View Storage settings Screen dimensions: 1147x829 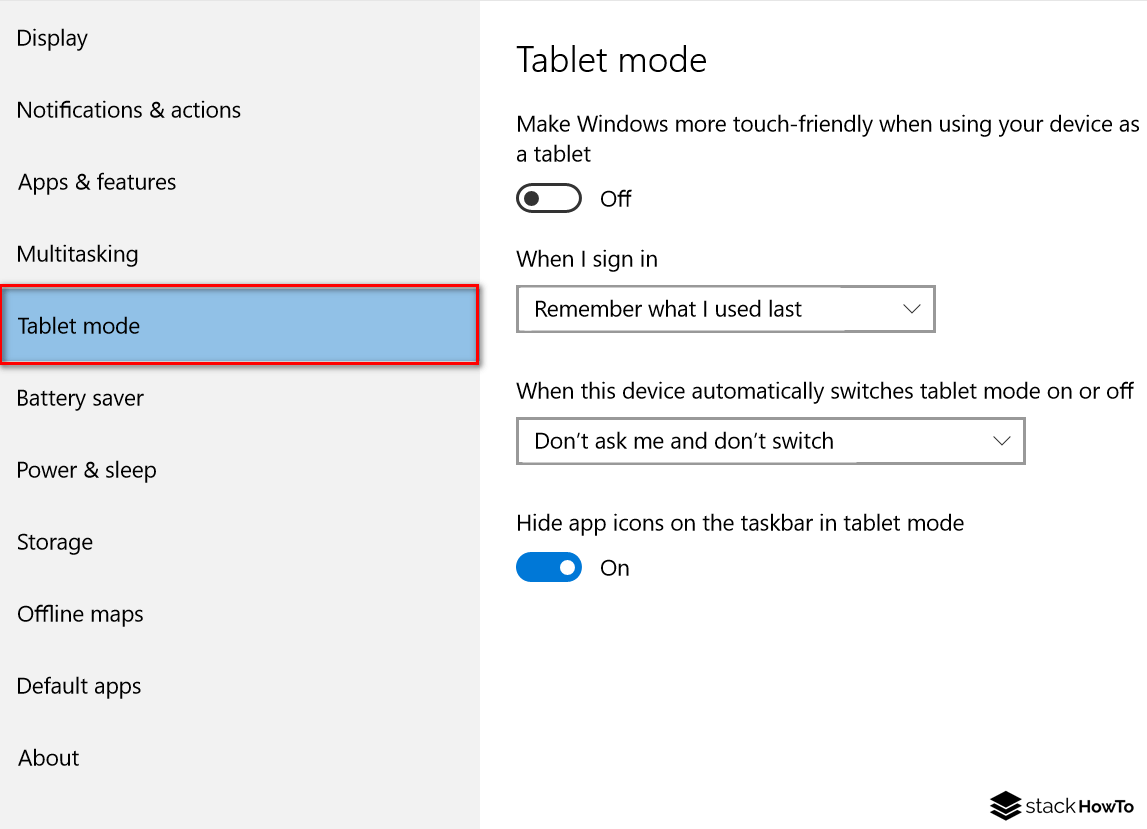(54, 542)
